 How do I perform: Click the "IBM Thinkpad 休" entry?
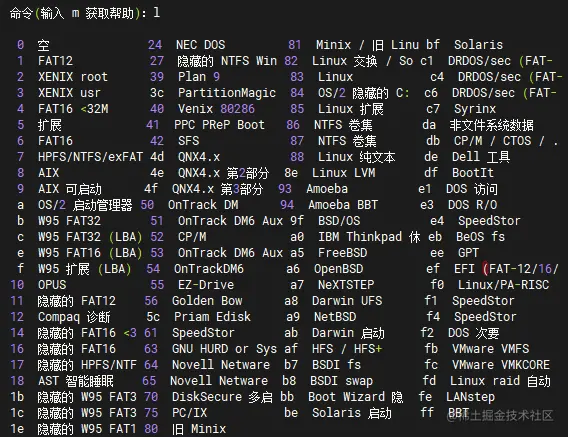(x=369, y=237)
